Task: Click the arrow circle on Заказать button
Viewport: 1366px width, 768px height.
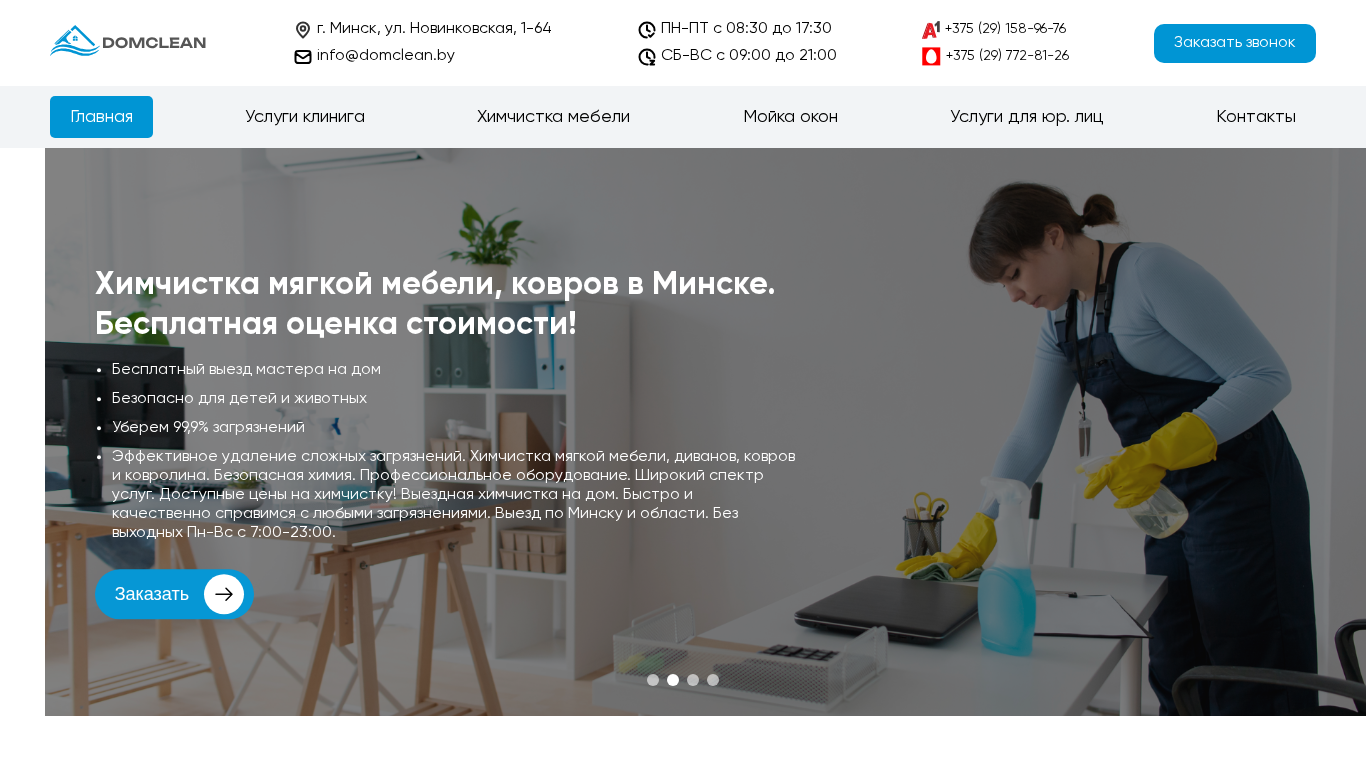Action: coord(224,594)
